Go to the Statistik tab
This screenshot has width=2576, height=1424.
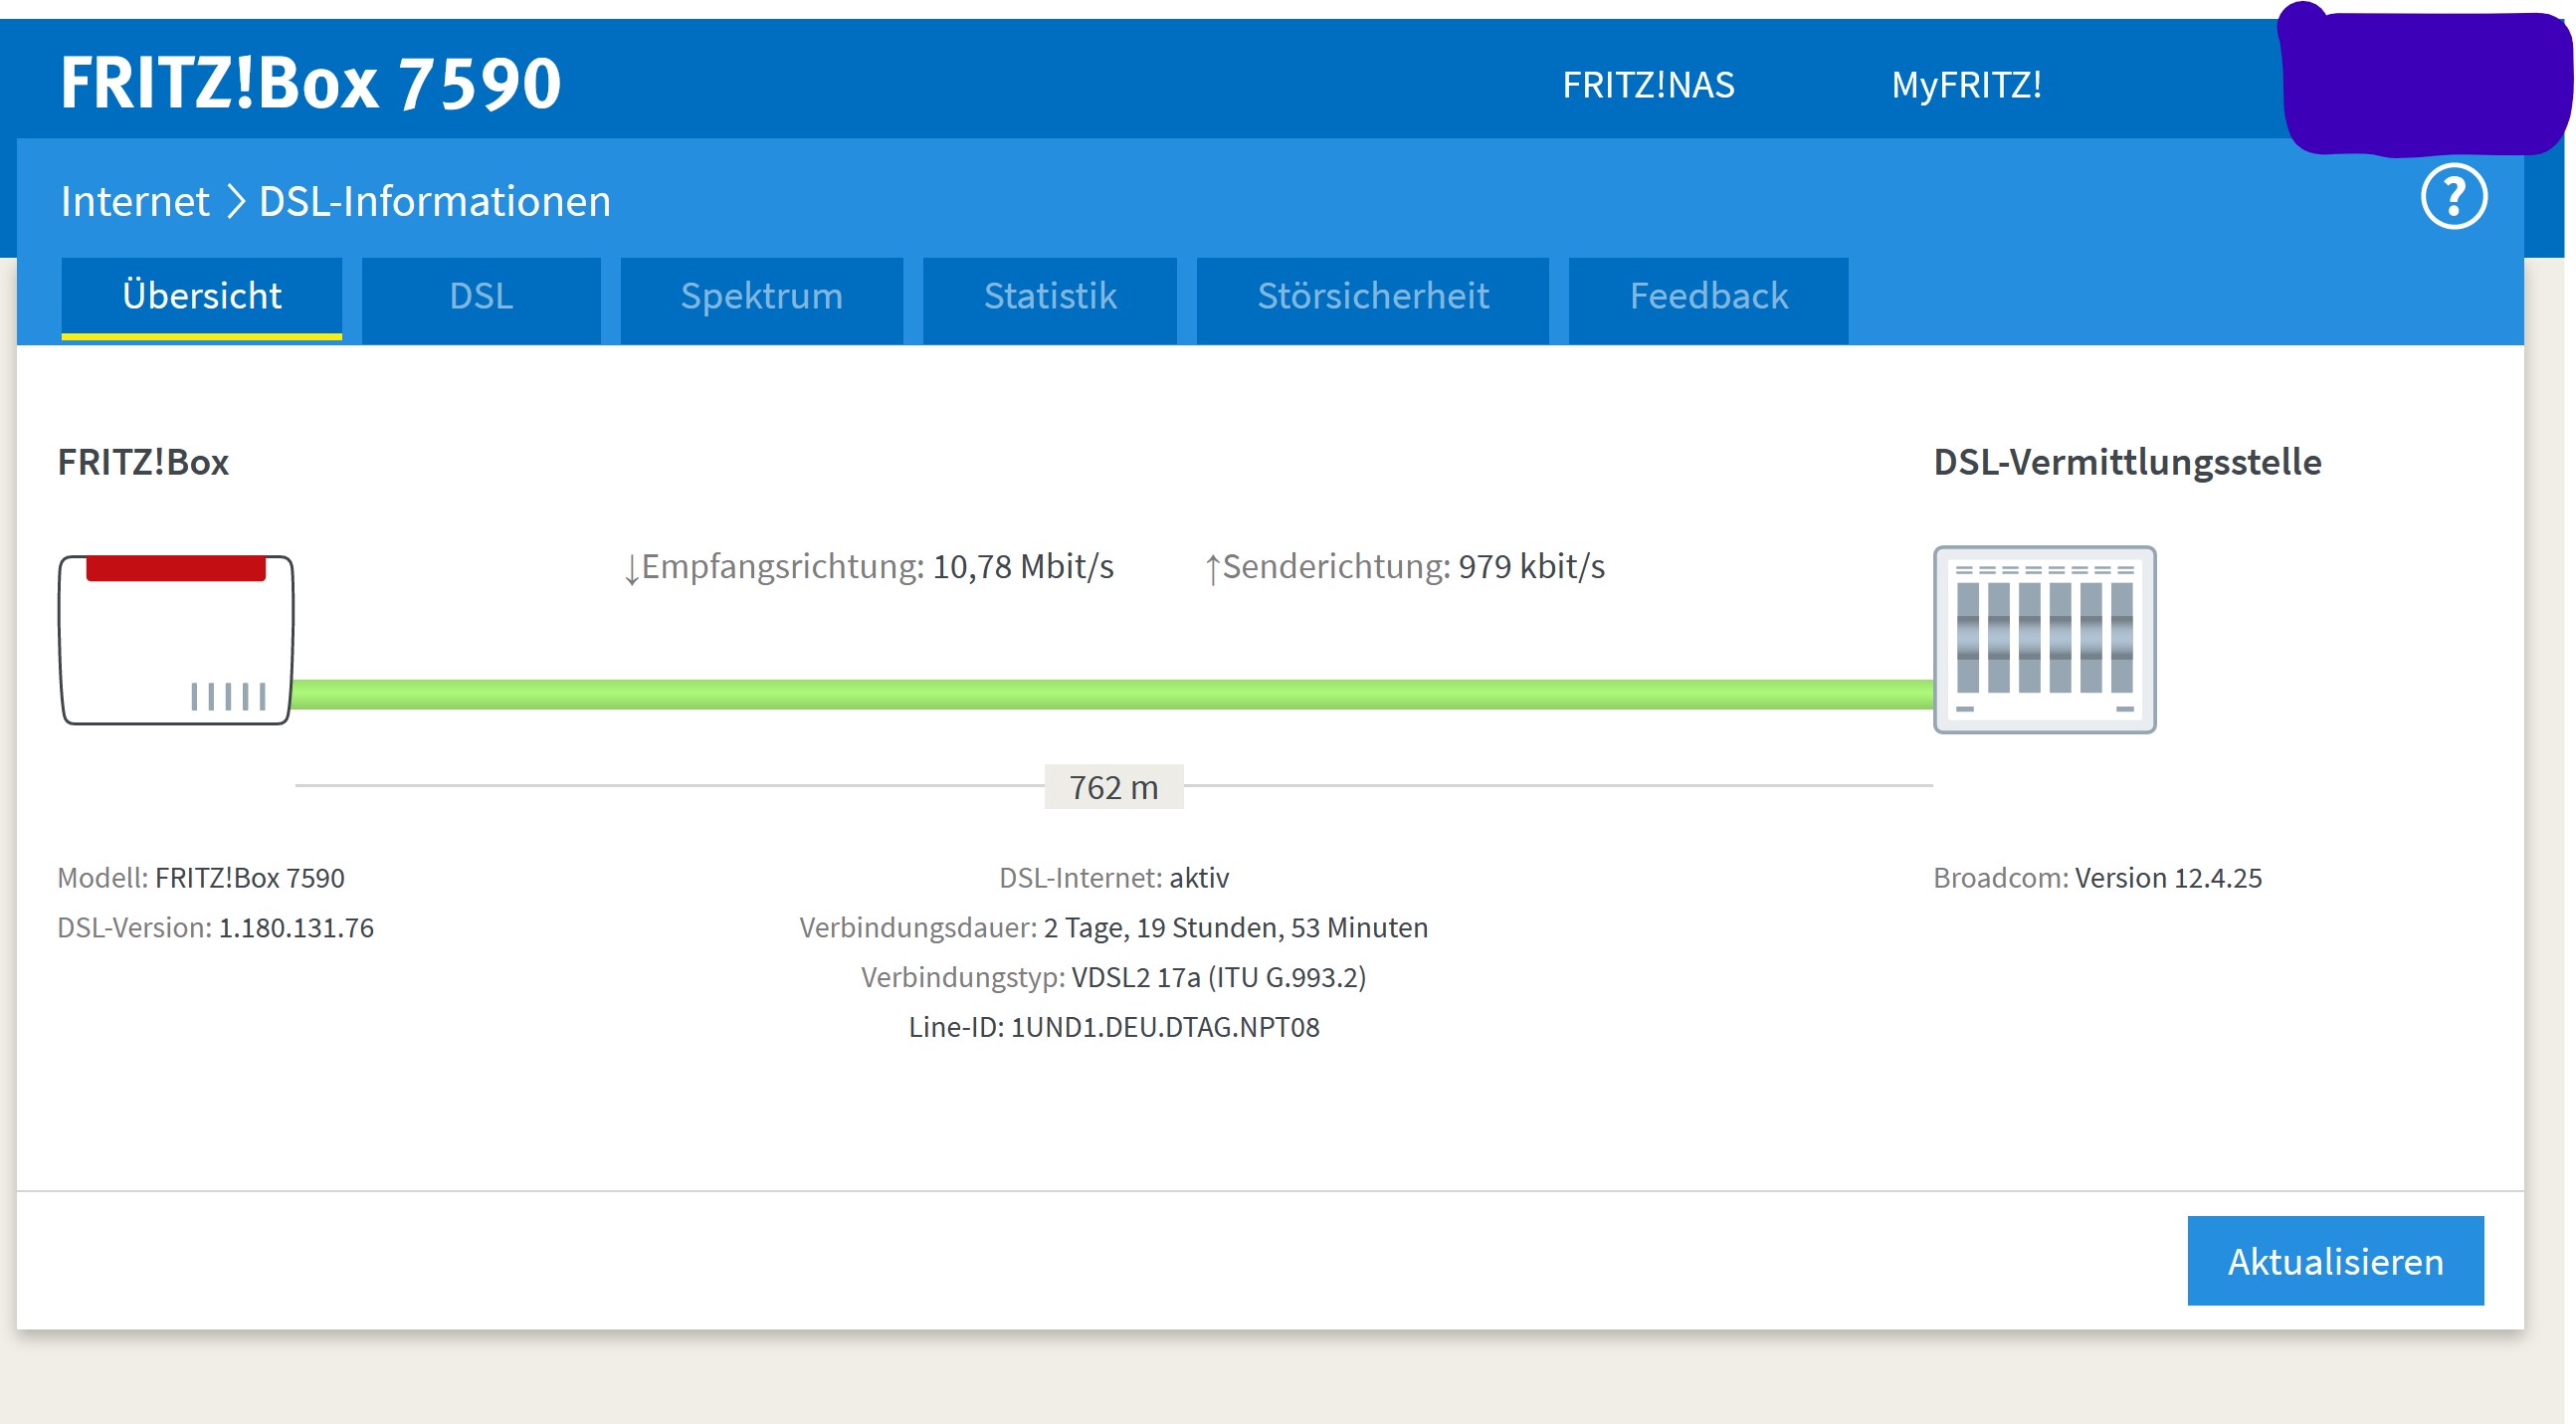click(x=1049, y=297)
